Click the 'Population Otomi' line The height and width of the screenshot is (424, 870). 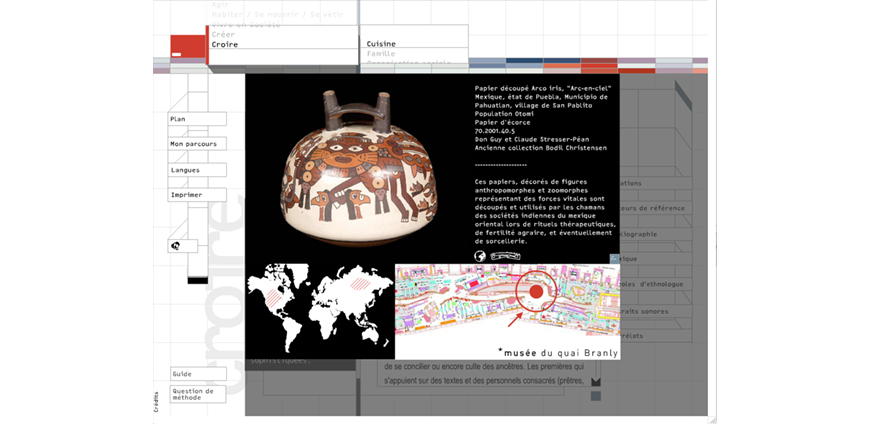pyautogui.click(x=502, y=114)
